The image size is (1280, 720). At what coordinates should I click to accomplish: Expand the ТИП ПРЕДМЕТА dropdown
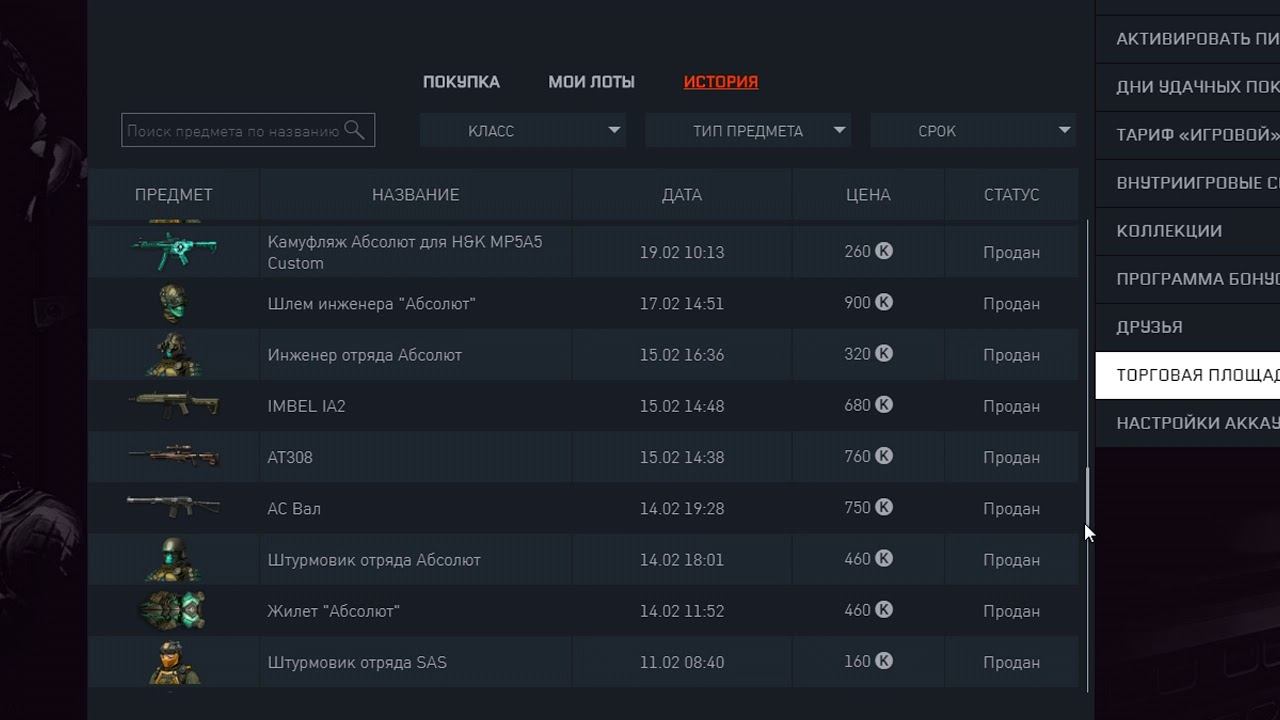(x=748, y=131)
